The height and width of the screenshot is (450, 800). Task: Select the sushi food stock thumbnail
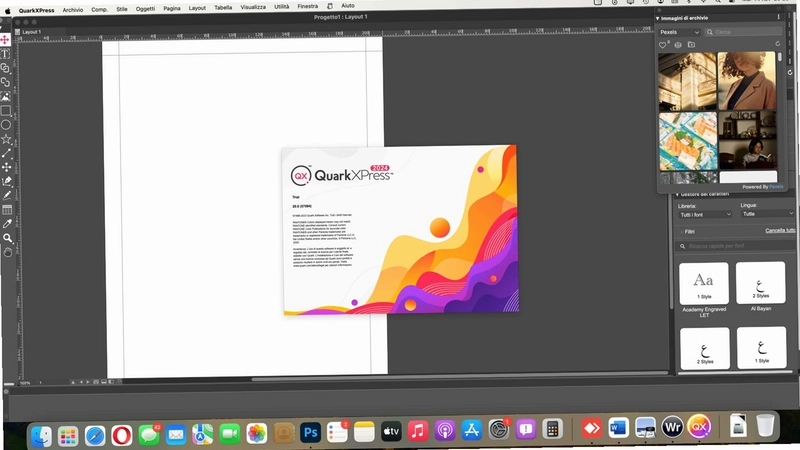point(688,141)
